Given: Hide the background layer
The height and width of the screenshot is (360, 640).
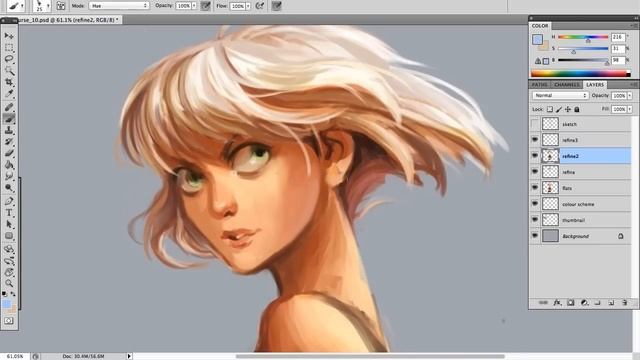Looking at the screenshot, I should (535, 236).
